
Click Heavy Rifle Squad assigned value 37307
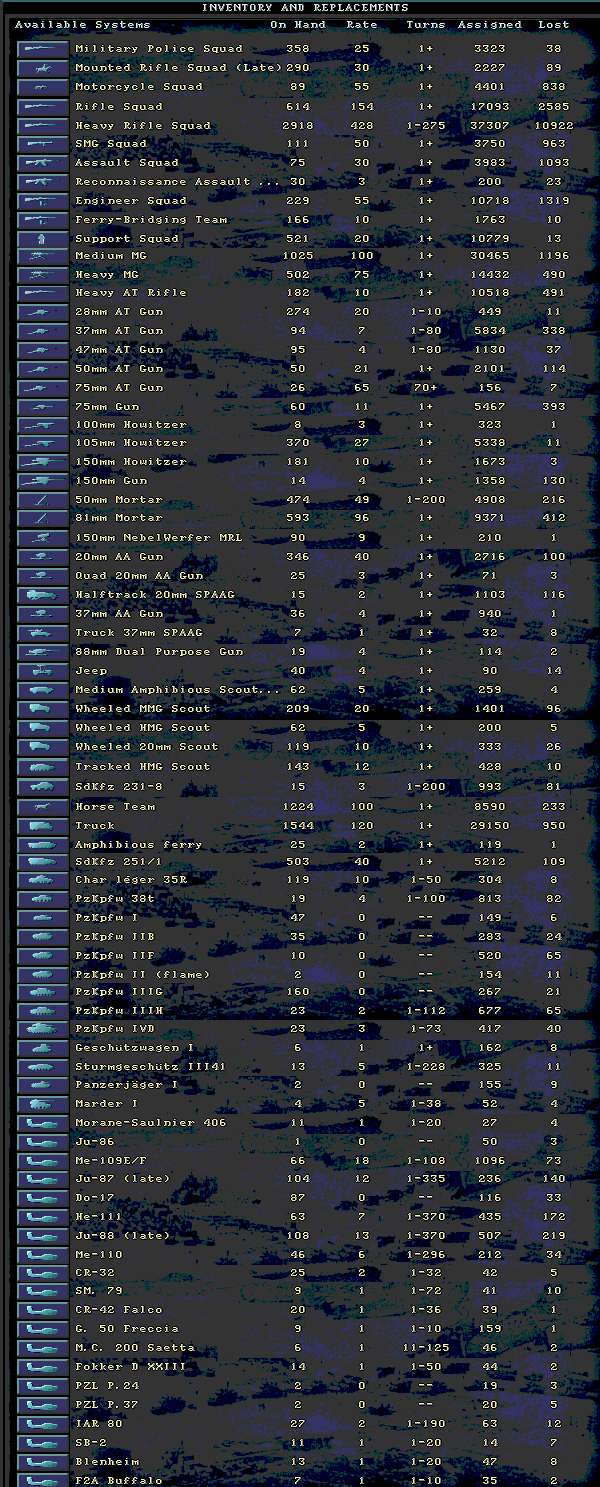click(490, 125)
